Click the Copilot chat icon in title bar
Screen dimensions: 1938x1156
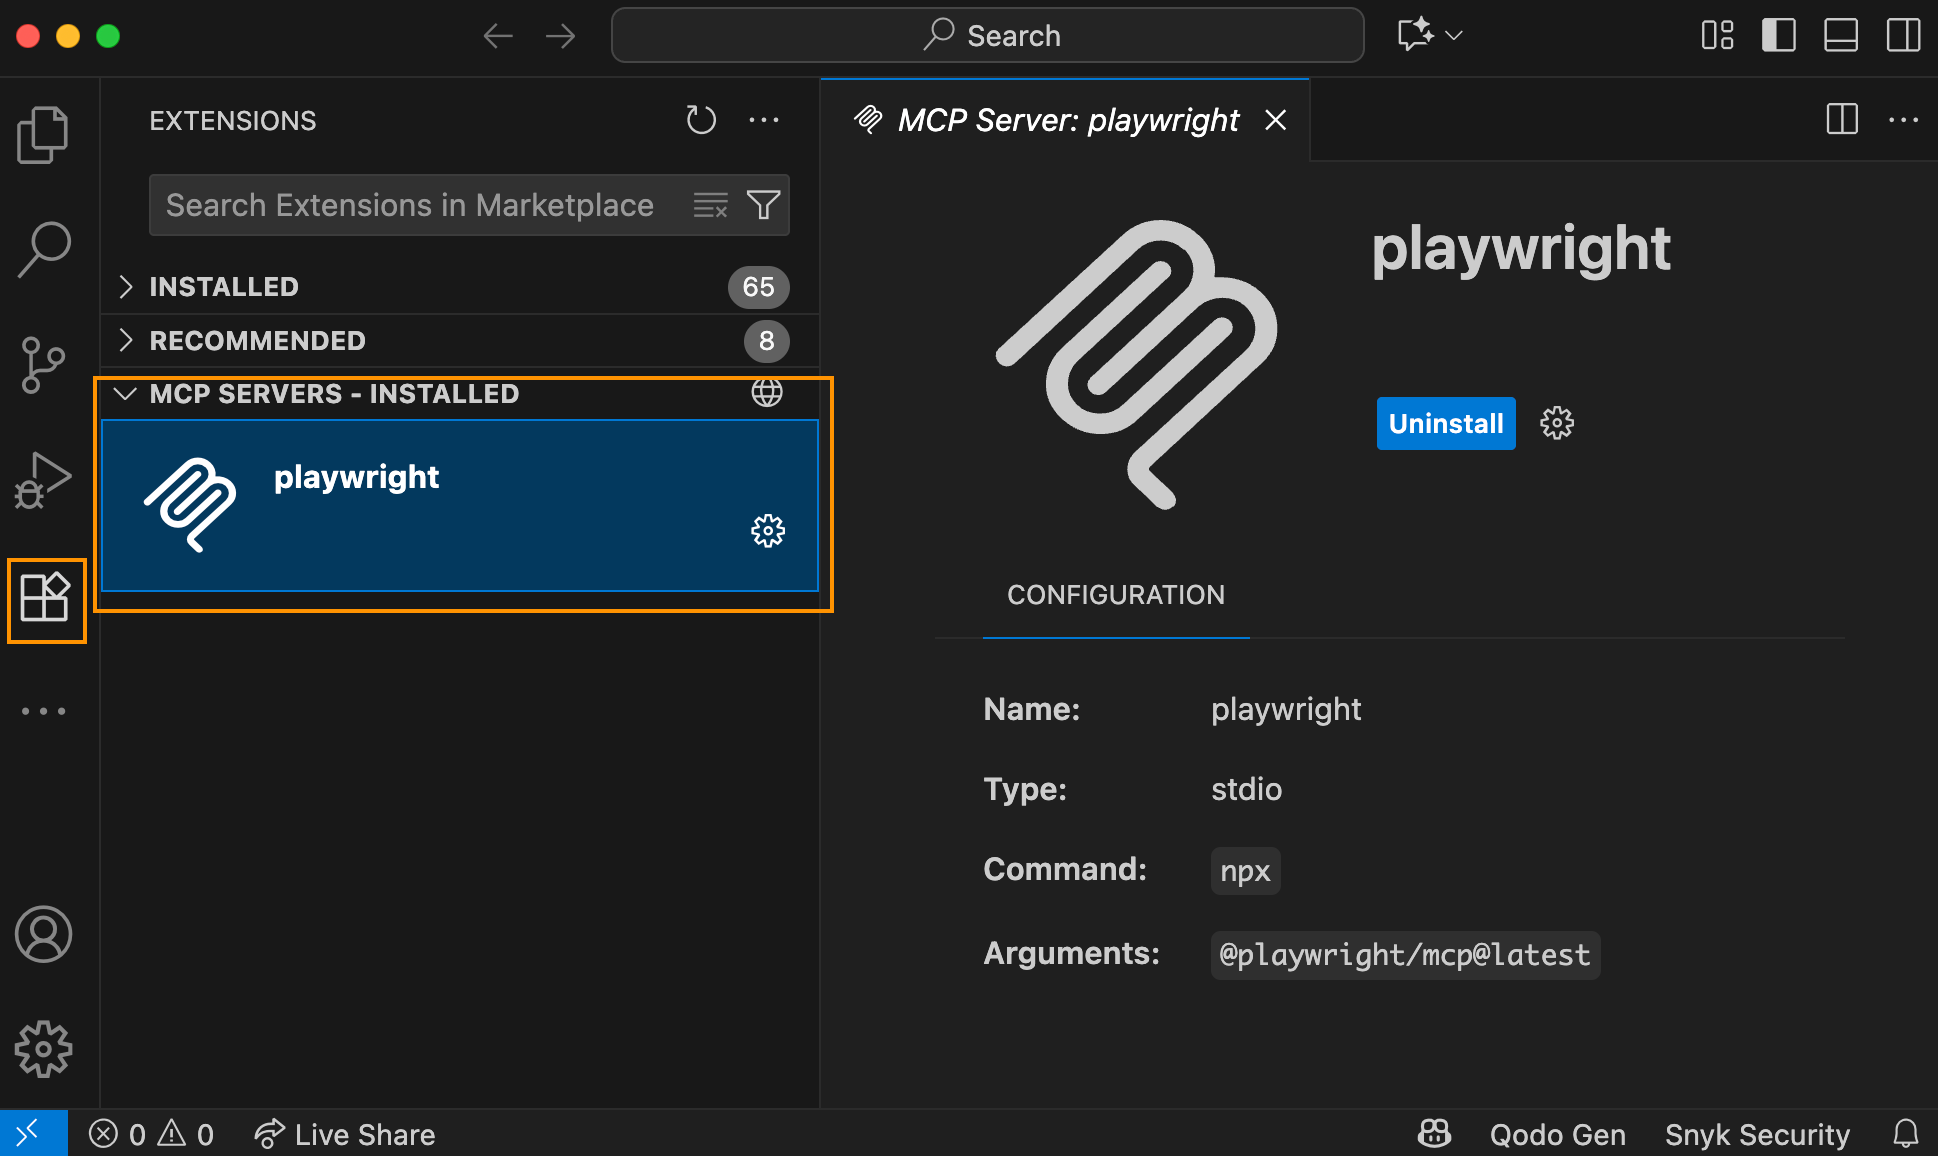pyautogui.click(x=1416, y=35)
